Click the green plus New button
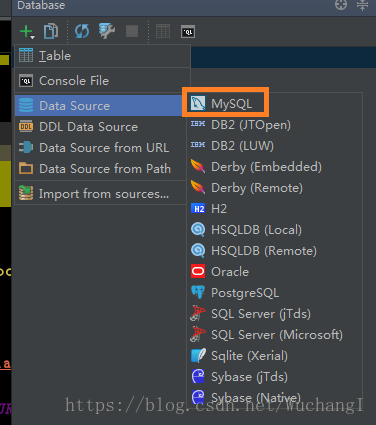 pos(25,32)
